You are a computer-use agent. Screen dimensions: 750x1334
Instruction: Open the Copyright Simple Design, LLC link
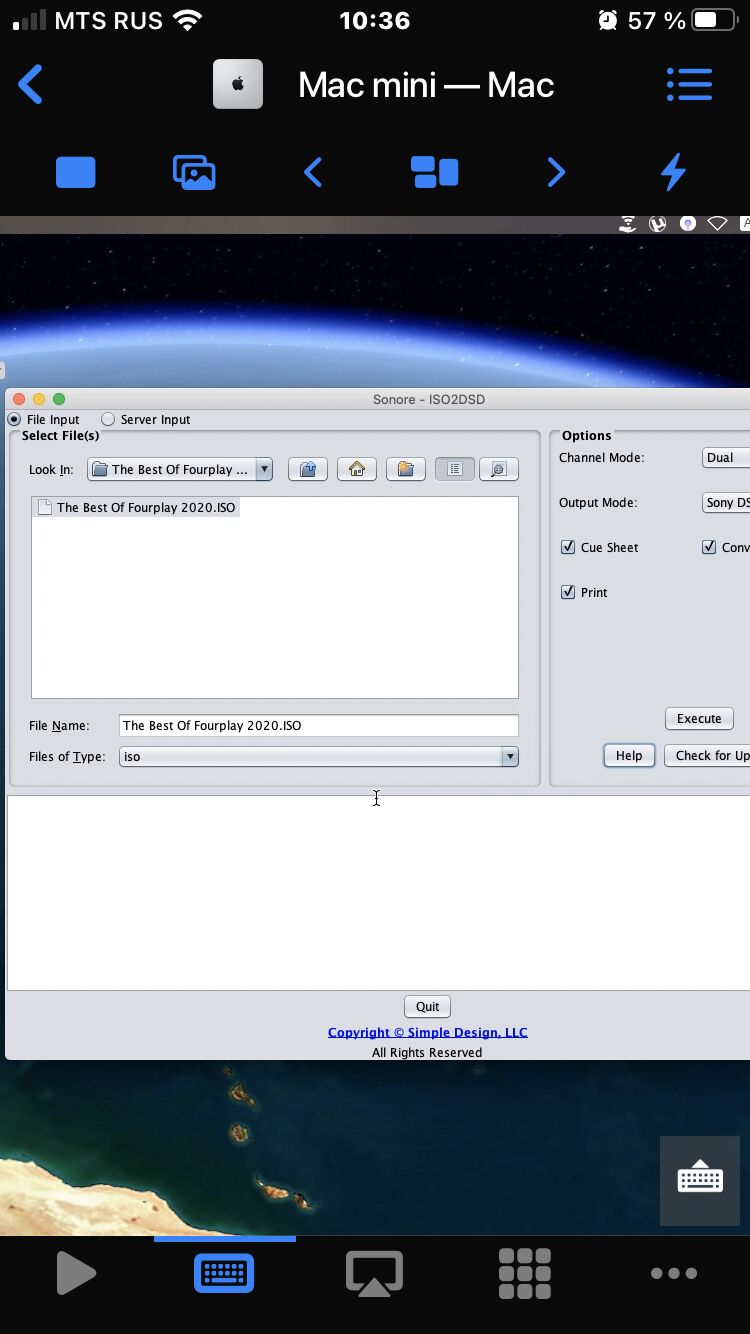(427, 1032)
